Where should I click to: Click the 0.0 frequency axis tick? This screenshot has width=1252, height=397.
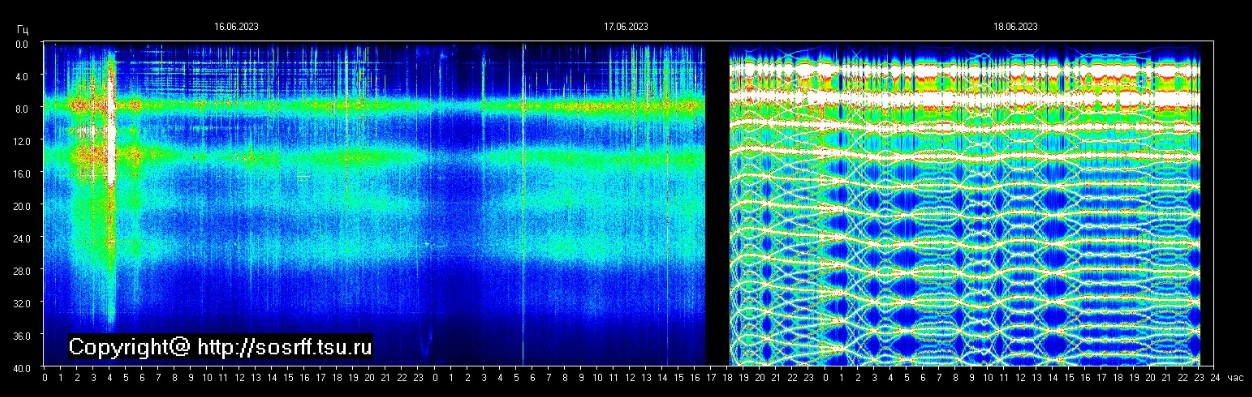[x=22, y=44]
